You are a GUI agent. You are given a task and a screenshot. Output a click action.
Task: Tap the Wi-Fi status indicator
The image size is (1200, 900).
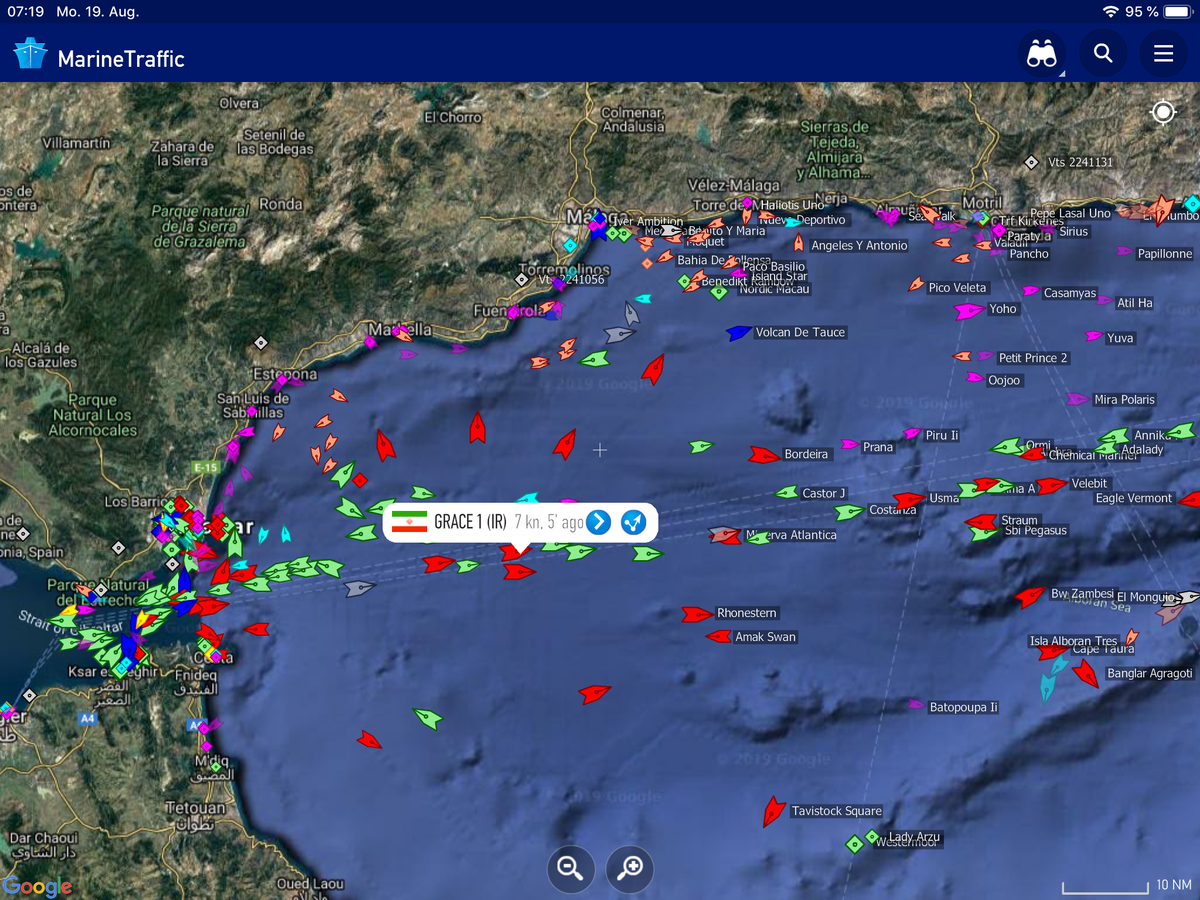[1110, 12]
